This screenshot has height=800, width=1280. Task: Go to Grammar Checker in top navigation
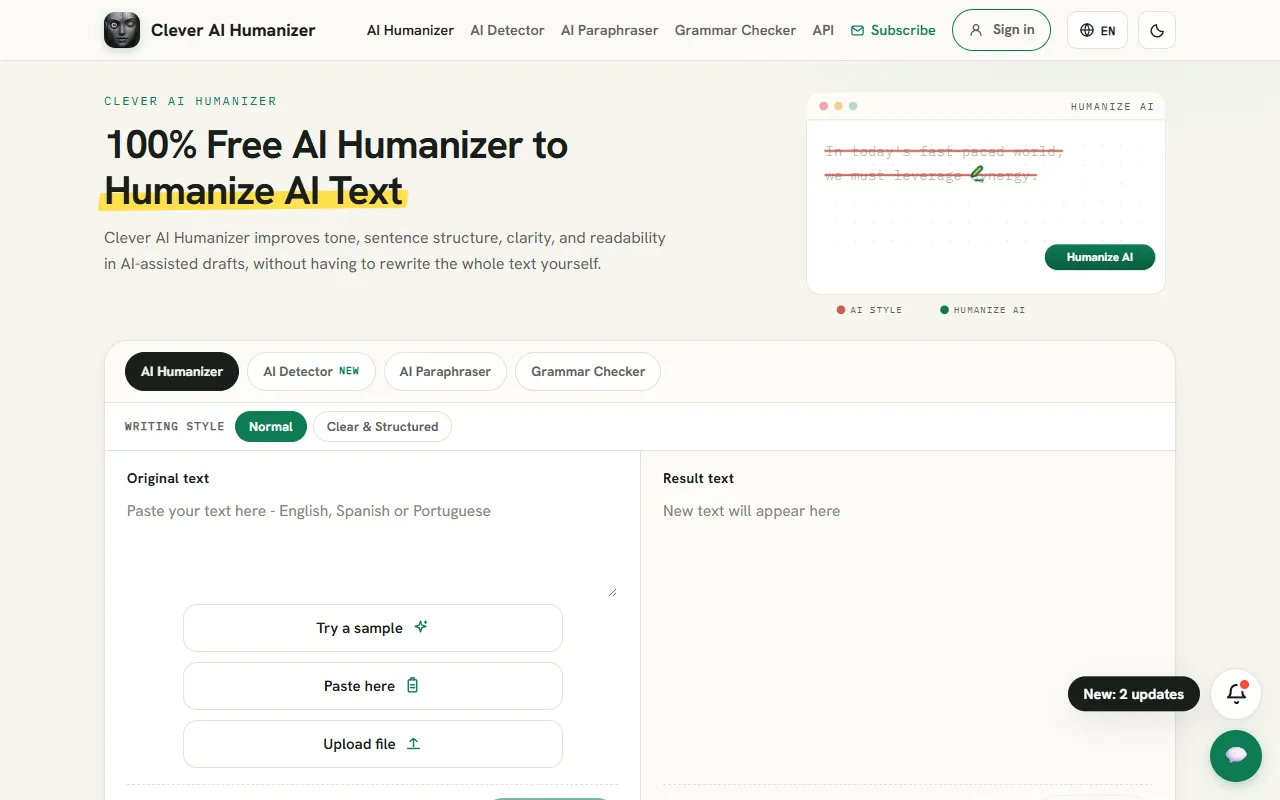click(735, 30)
